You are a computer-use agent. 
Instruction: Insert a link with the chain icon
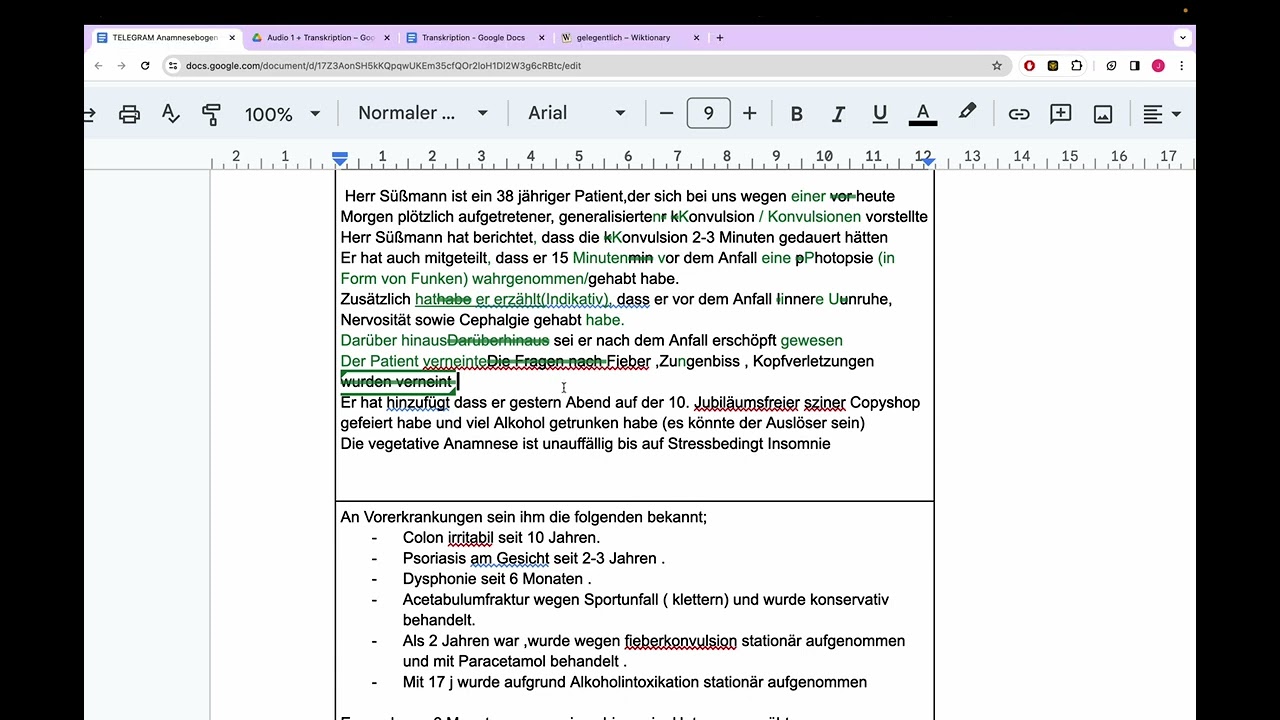click(1019, 114)
